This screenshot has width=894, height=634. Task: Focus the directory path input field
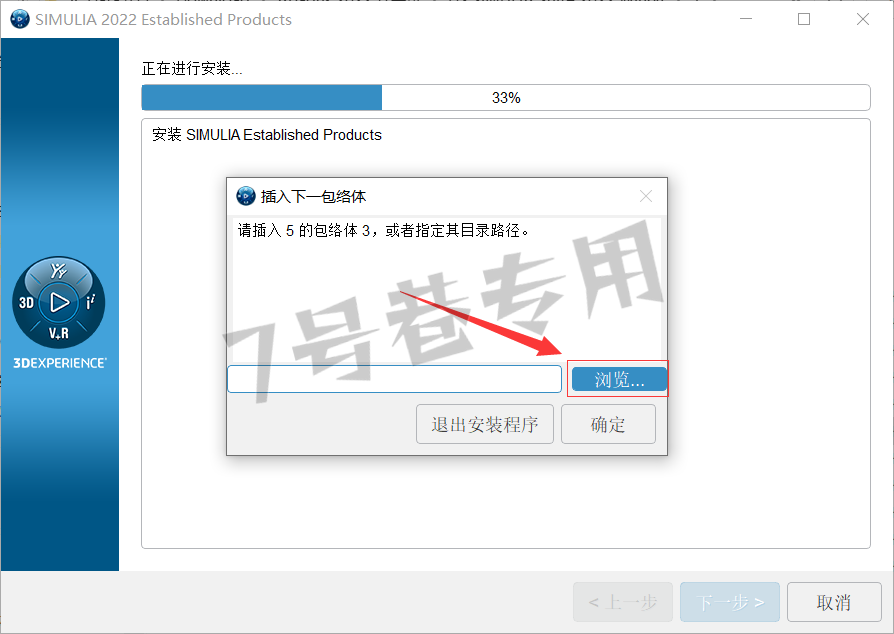tap(395, 379)
